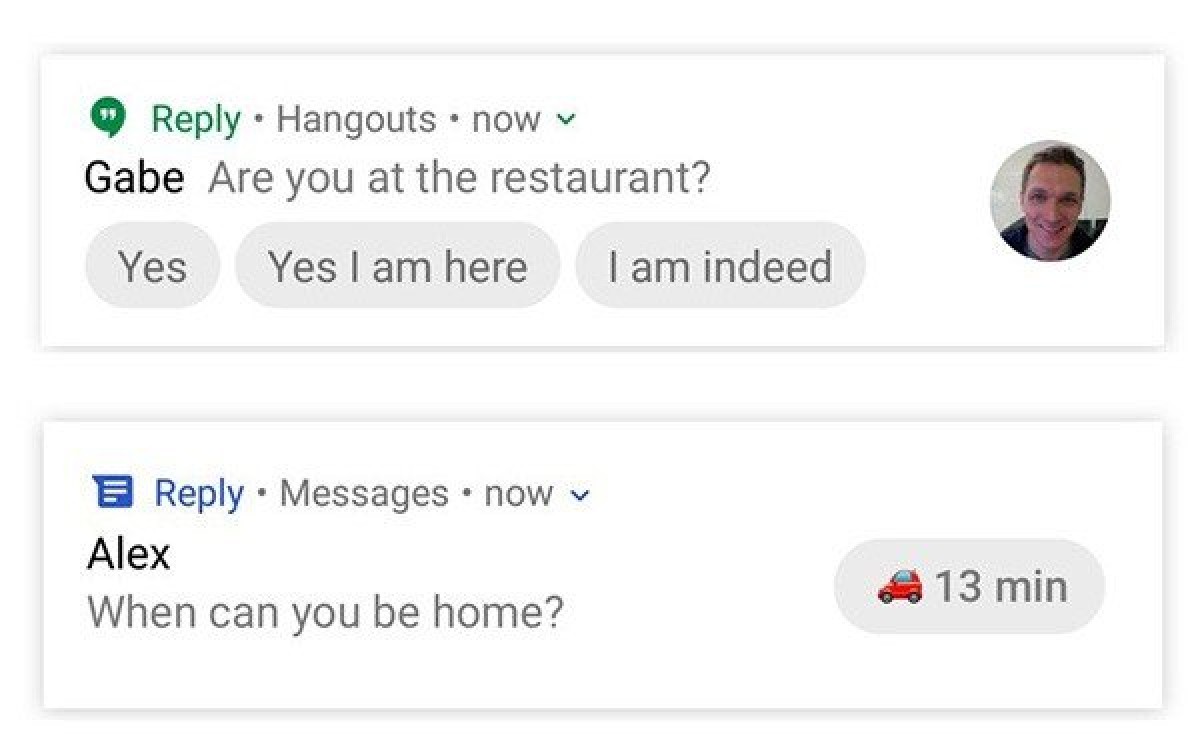
Task: Open Gabe's message "Are you at the restaurant?"
Action: point(459,179)
